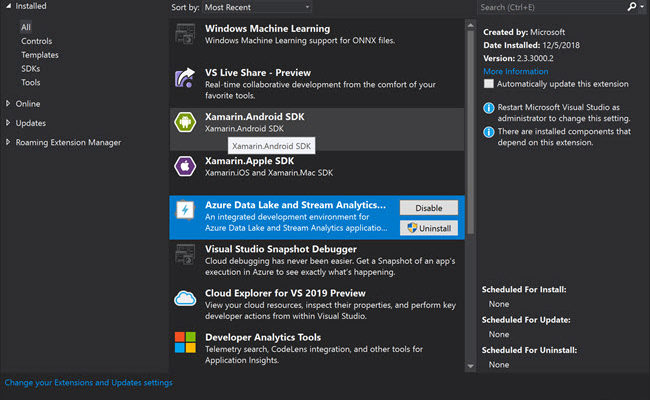
Task: Click the Xamarin.Apple SDK hexagon icon
Action: [x=185, y=166]
